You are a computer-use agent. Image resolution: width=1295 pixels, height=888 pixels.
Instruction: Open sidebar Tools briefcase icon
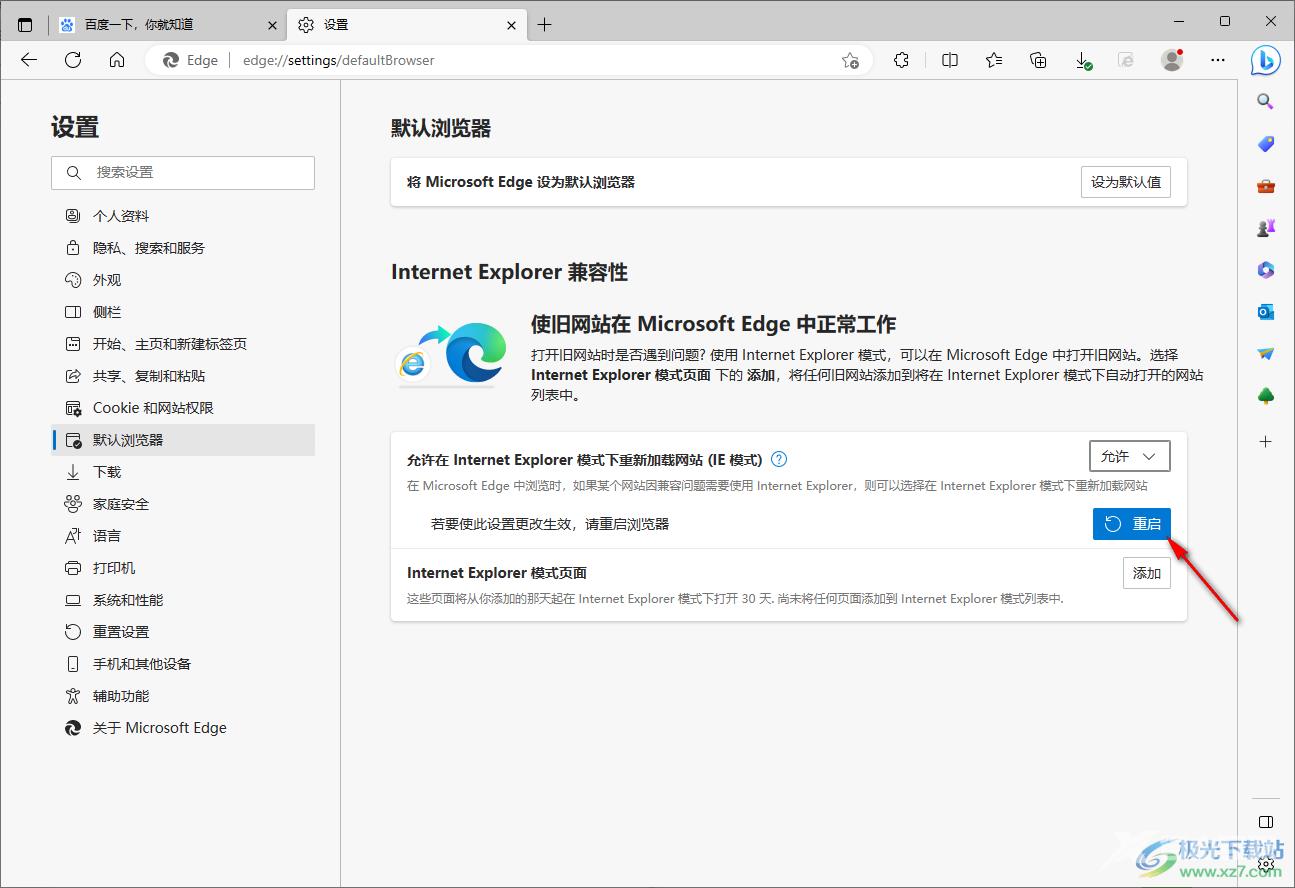pyautogui.click(x=1266, y=186)
